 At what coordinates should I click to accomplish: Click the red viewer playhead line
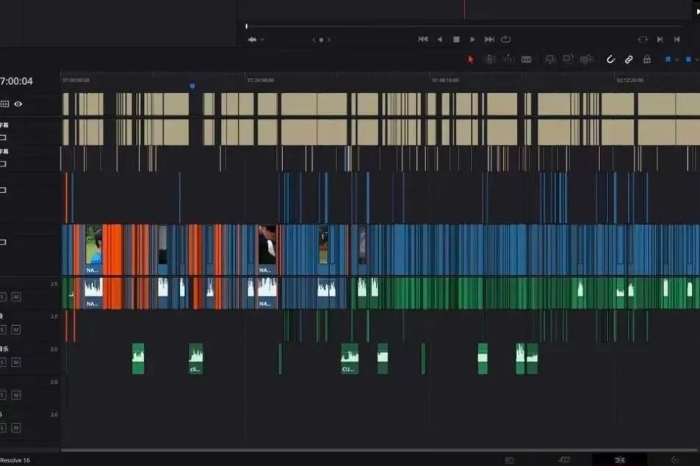click(x=464, y=10)
